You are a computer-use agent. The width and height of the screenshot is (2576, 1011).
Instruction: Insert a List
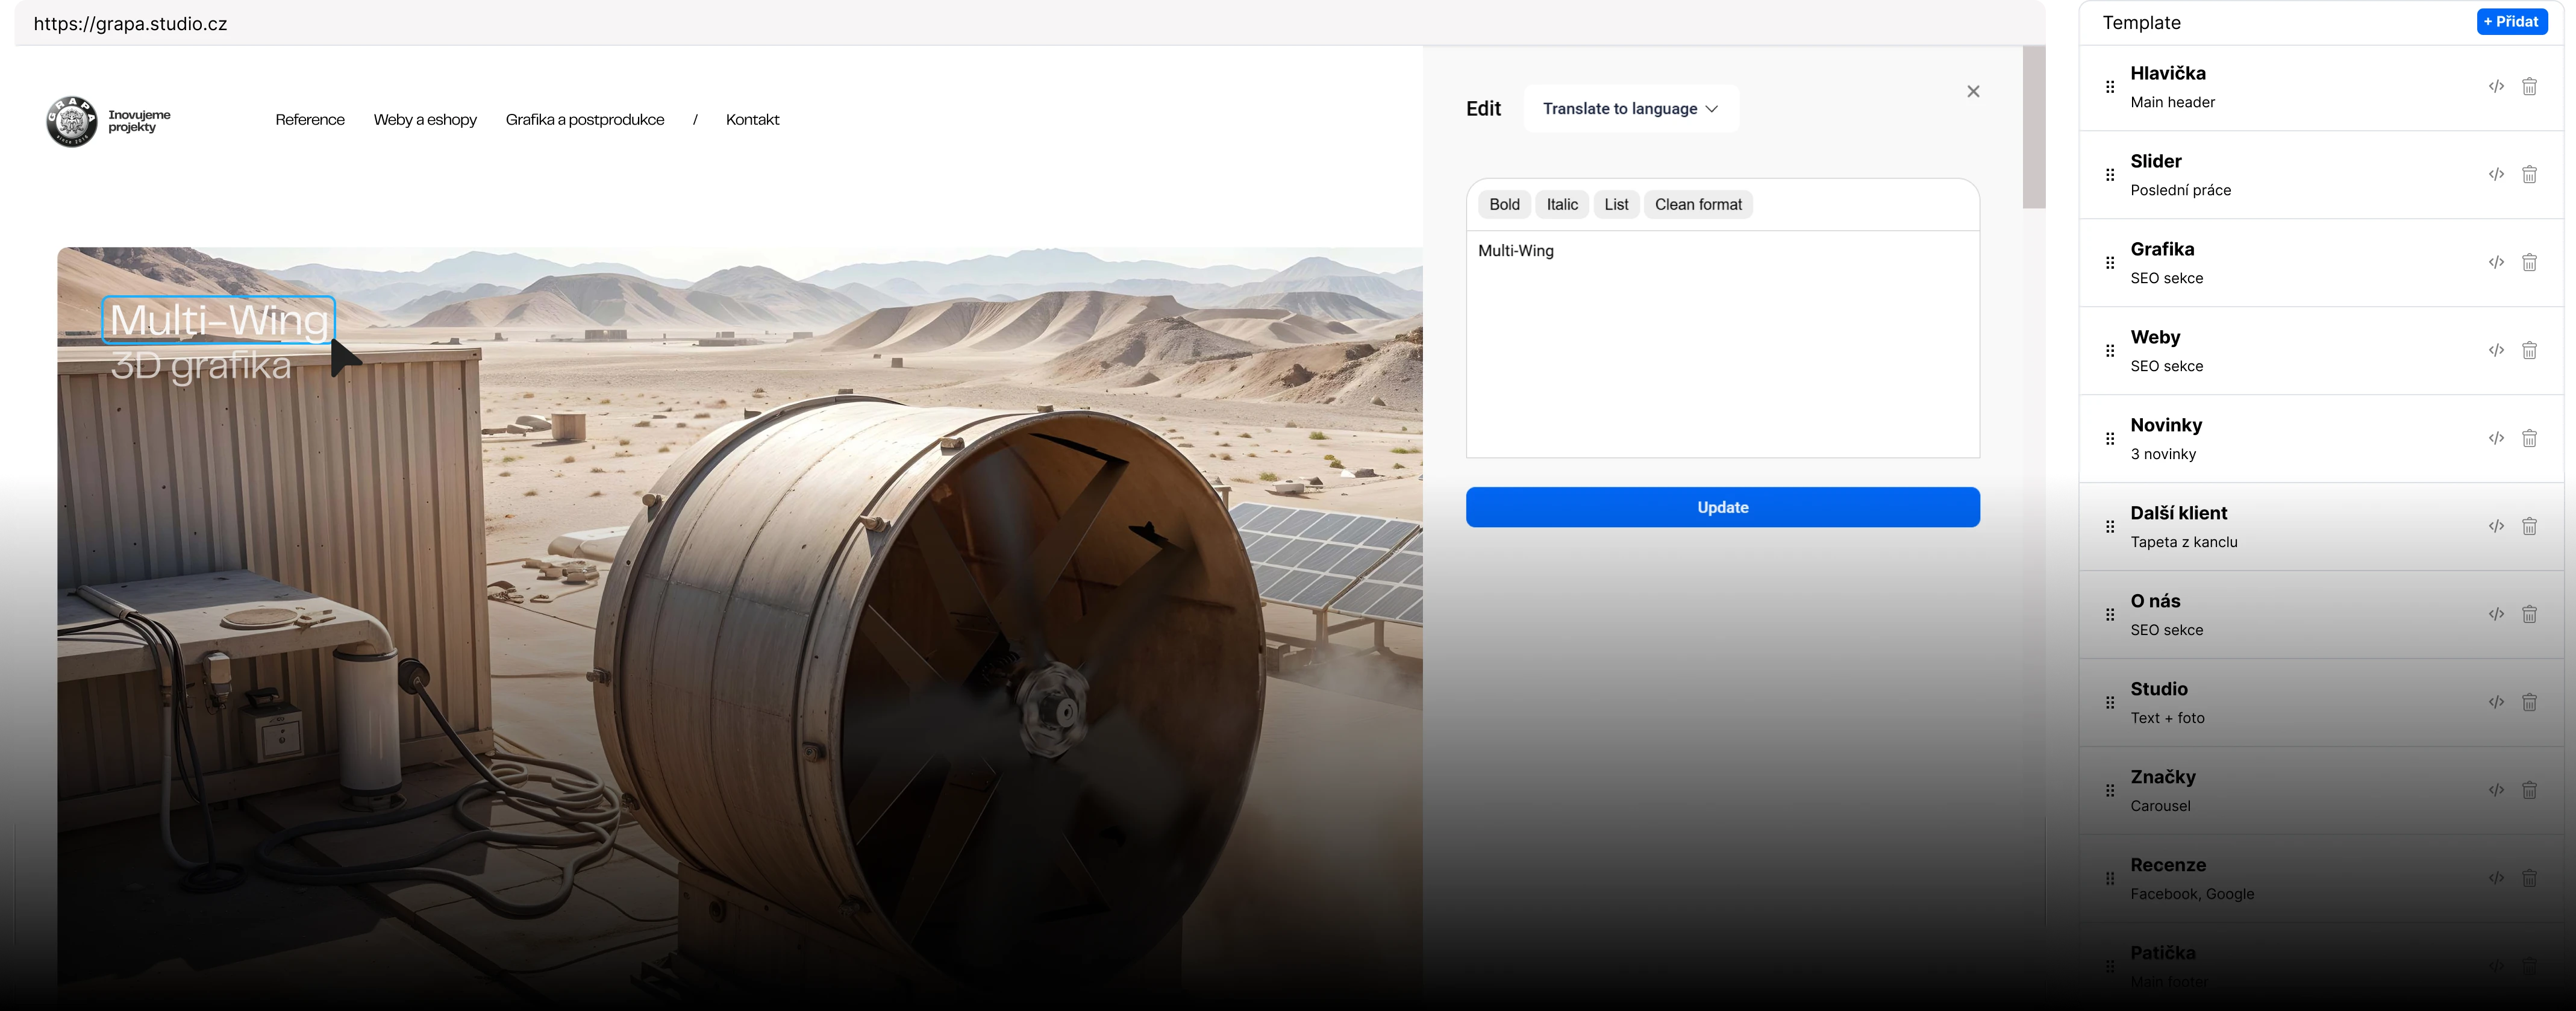point(1616,205)
